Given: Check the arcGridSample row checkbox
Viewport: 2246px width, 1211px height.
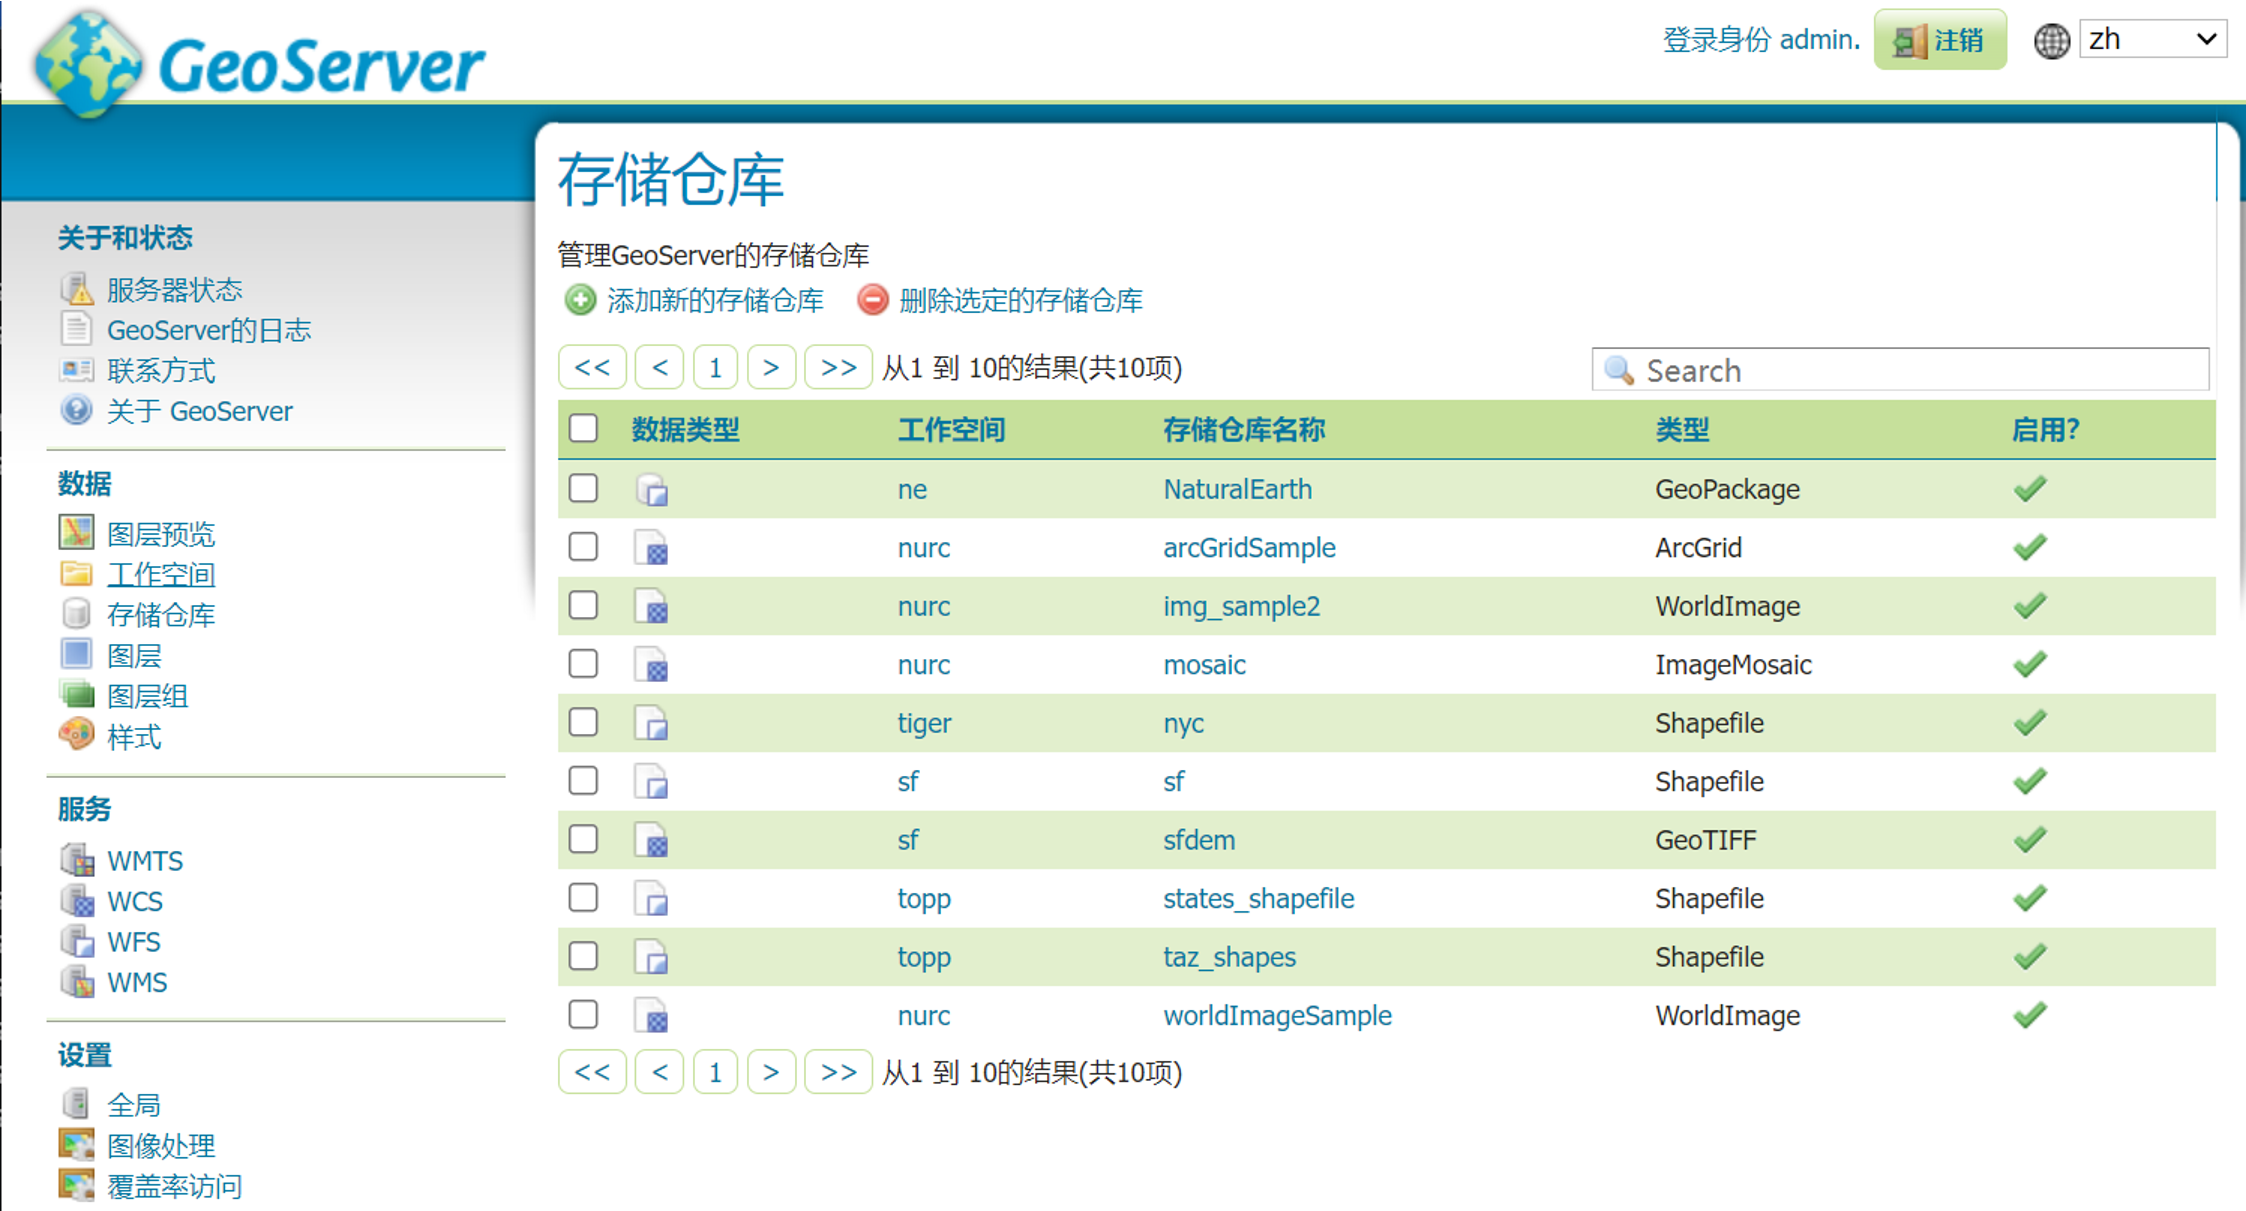Looking at the screenshot, I should click(583, 546).
